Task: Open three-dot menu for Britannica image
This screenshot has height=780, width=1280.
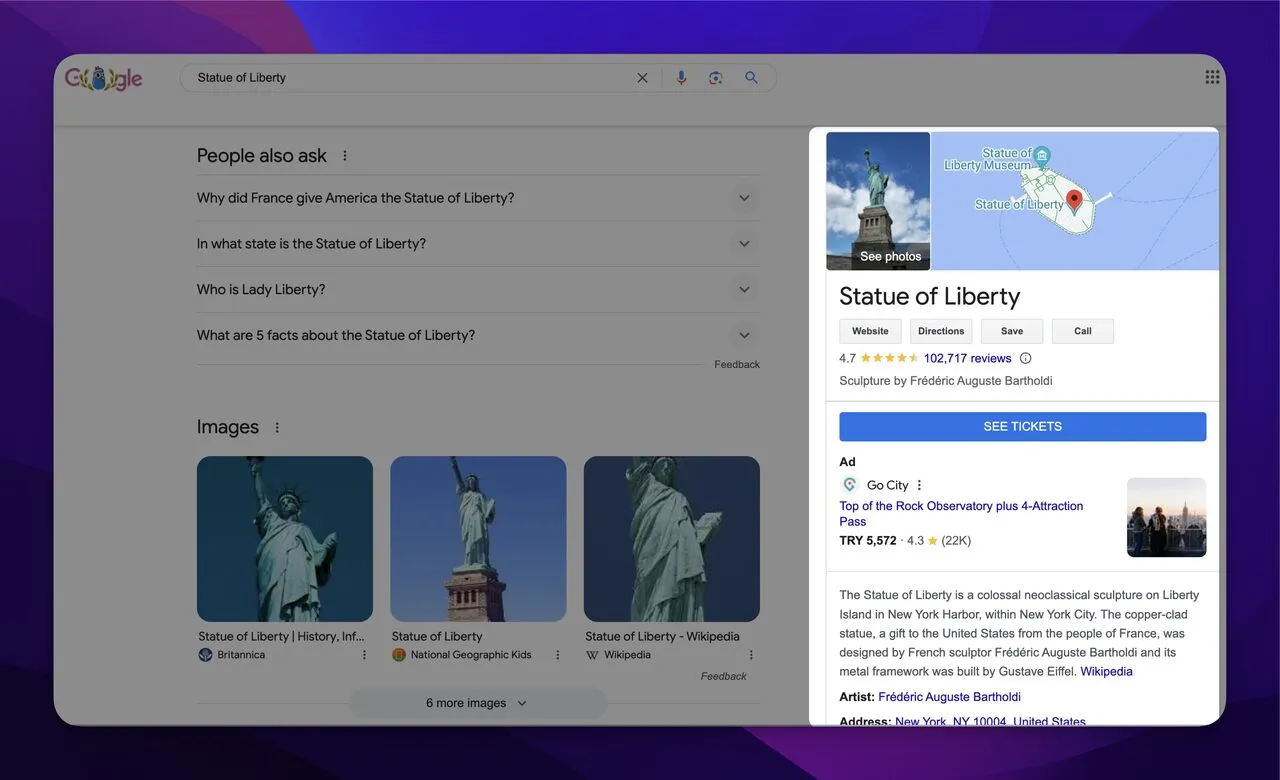Action: point(364,655)
